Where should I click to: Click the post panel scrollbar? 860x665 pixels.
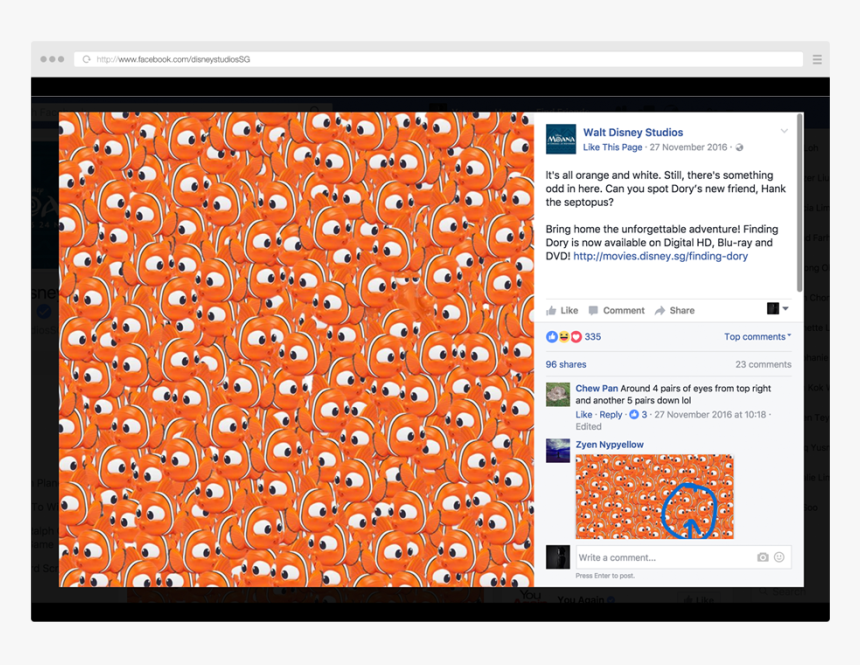point(800,203)
